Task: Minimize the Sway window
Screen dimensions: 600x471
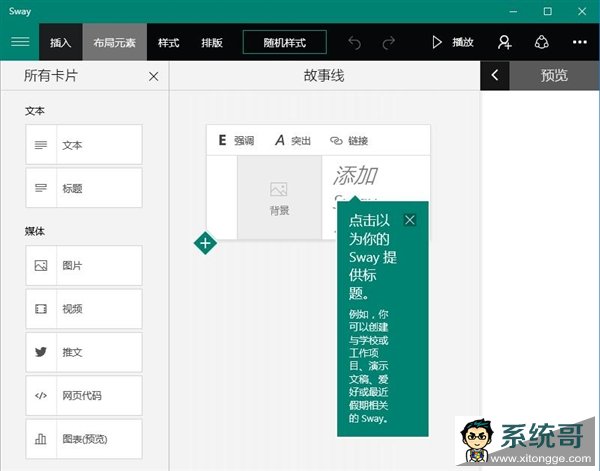Action: click(x=513, y=11)
